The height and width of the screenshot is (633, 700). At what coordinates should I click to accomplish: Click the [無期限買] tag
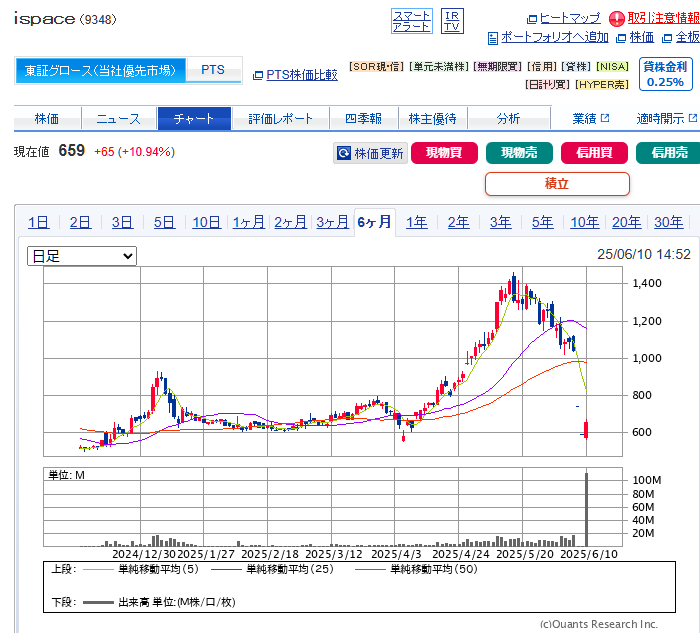coord(498,67)
